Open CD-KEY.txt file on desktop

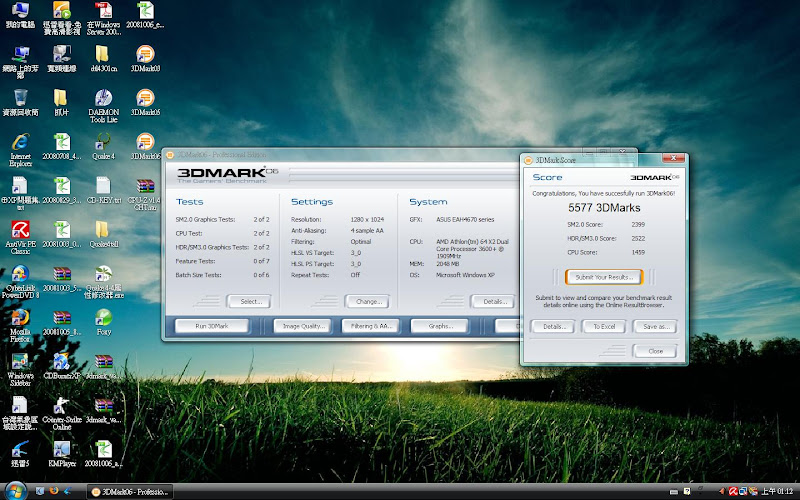[x=104, y=185]
